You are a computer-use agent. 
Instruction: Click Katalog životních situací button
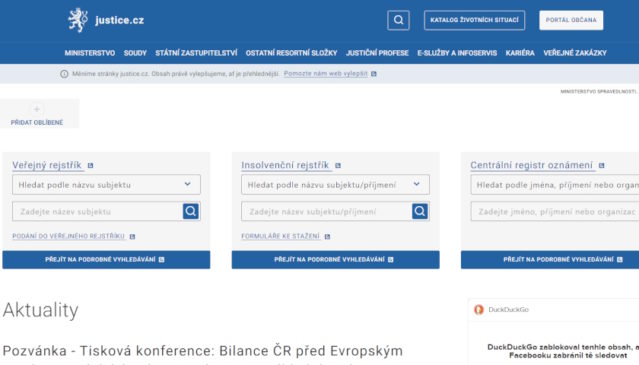[x=474, y=20]
